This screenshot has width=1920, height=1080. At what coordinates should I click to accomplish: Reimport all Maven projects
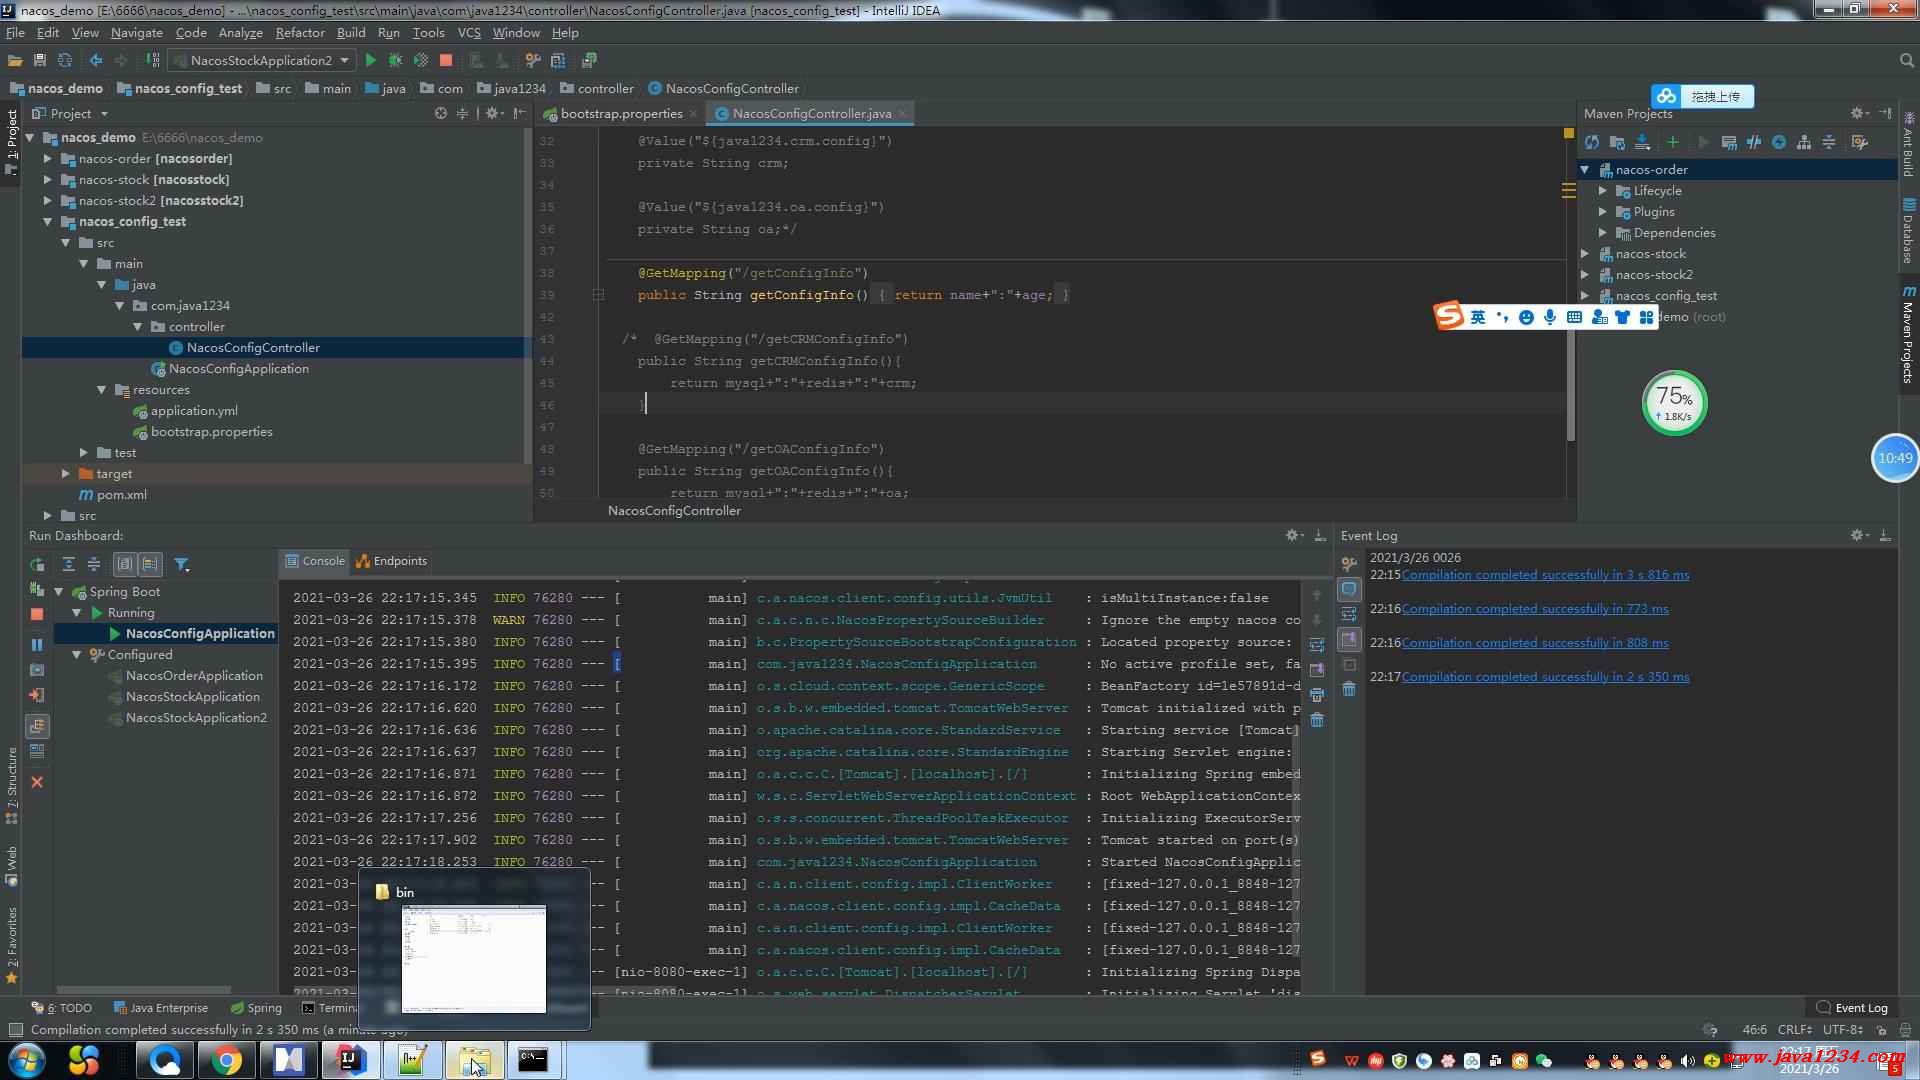[1592, 142]
